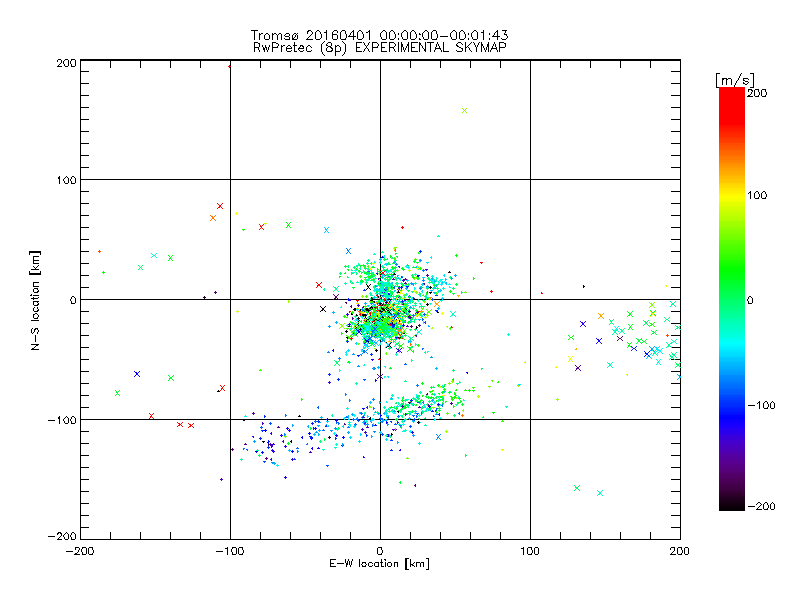
Task: Click the small red dot at the top of the -100 gridline
Action: 230,66
